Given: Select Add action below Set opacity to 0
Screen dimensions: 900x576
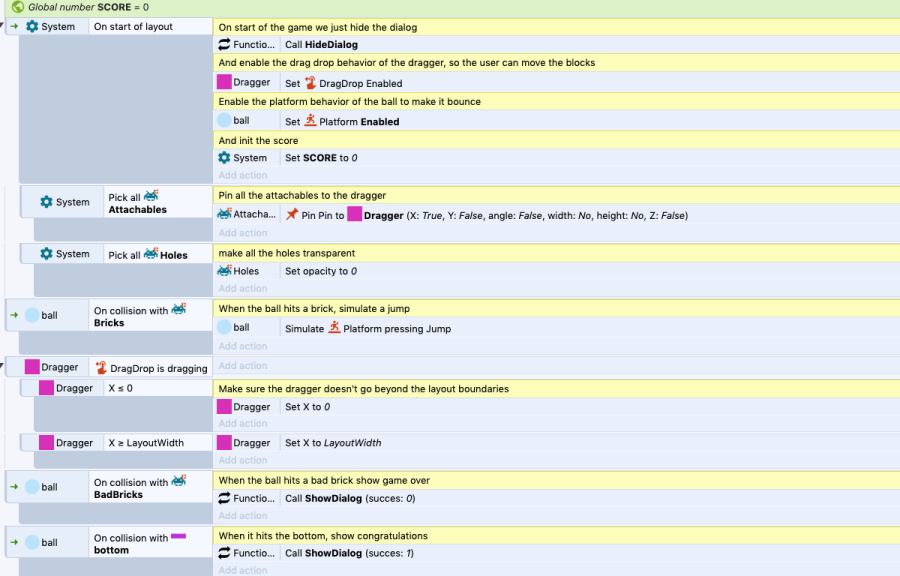Looking at the screenshot, I should pyautogui.click(x=243, y=289).
